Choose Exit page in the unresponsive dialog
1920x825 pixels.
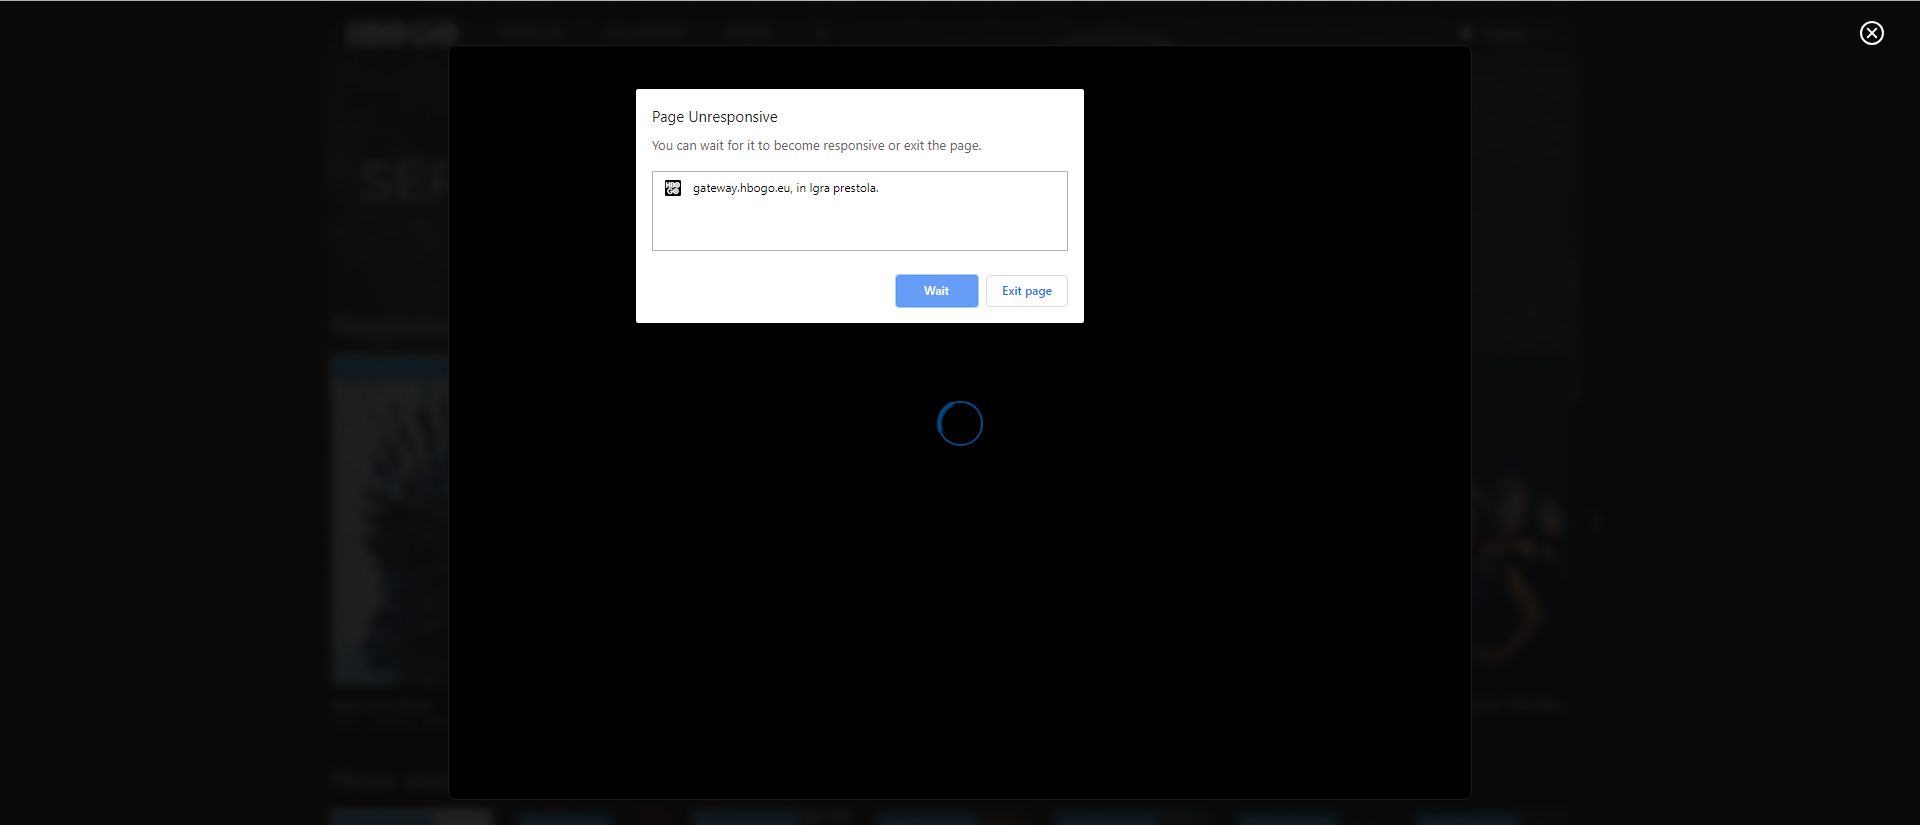pos(1026,291)
